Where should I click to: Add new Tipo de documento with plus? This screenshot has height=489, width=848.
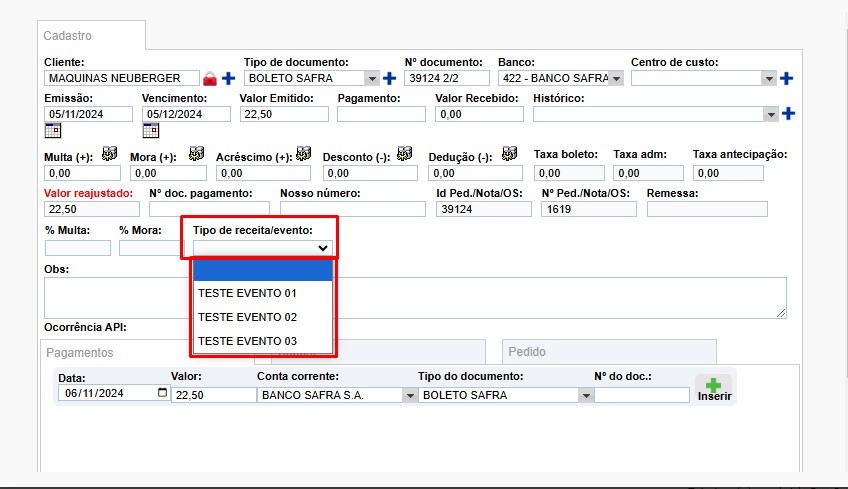point(389,78)
